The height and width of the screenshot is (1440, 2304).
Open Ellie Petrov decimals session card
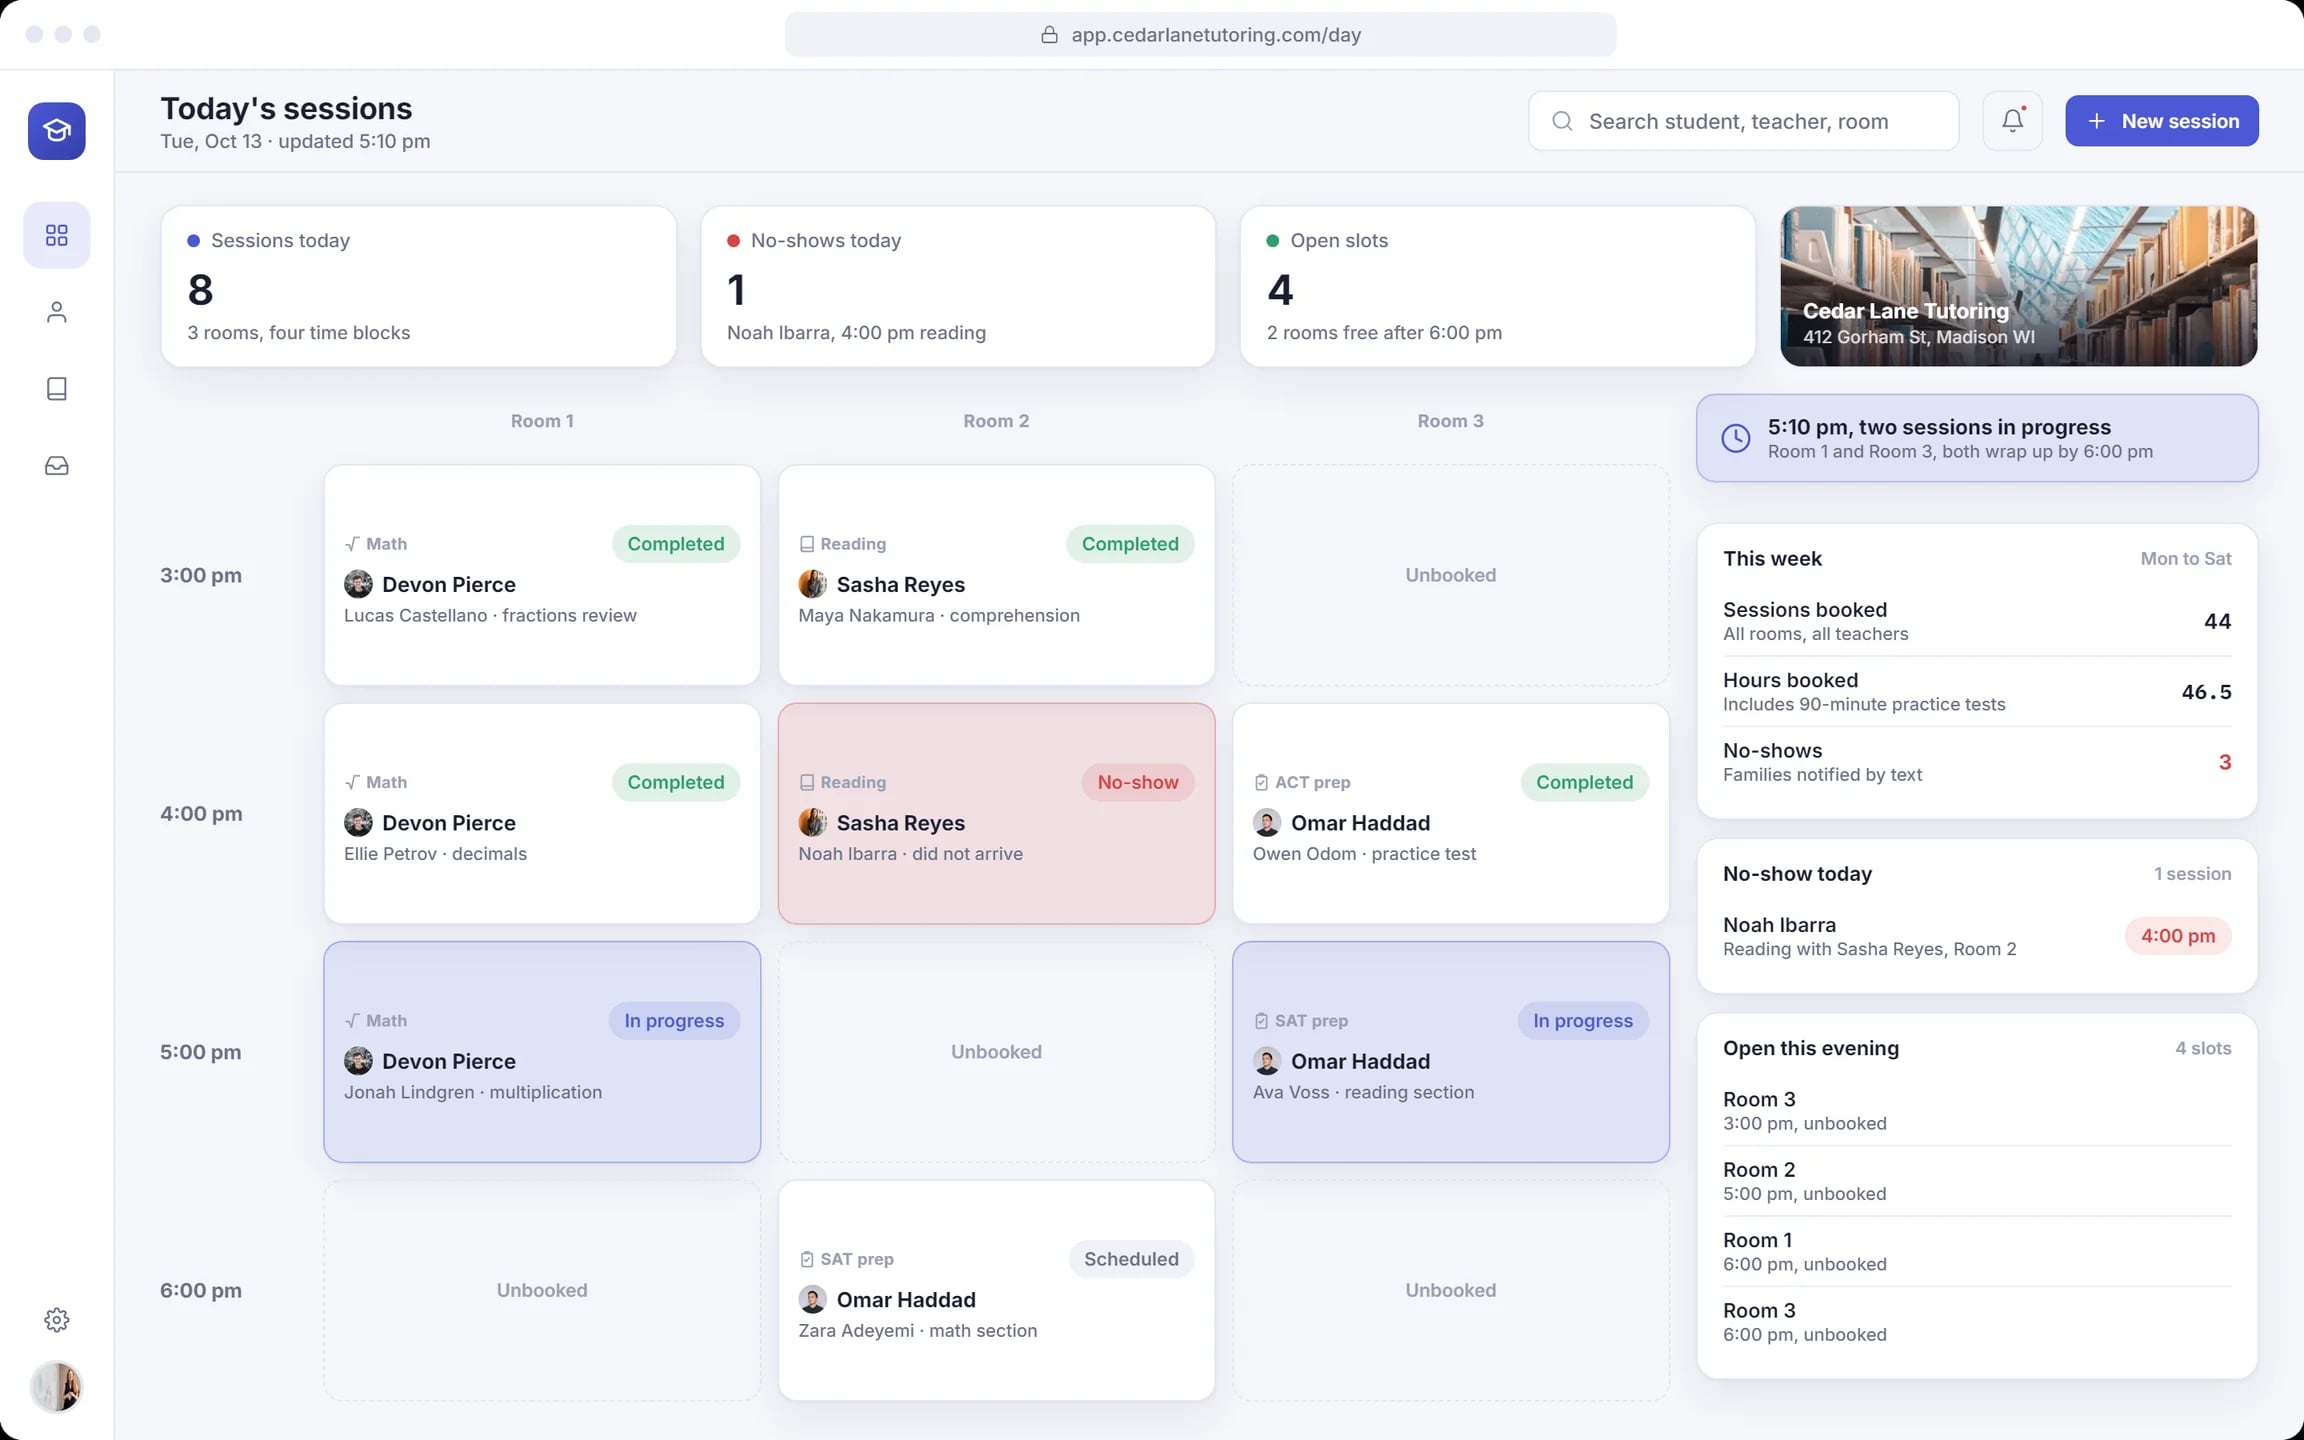(542, 813)
